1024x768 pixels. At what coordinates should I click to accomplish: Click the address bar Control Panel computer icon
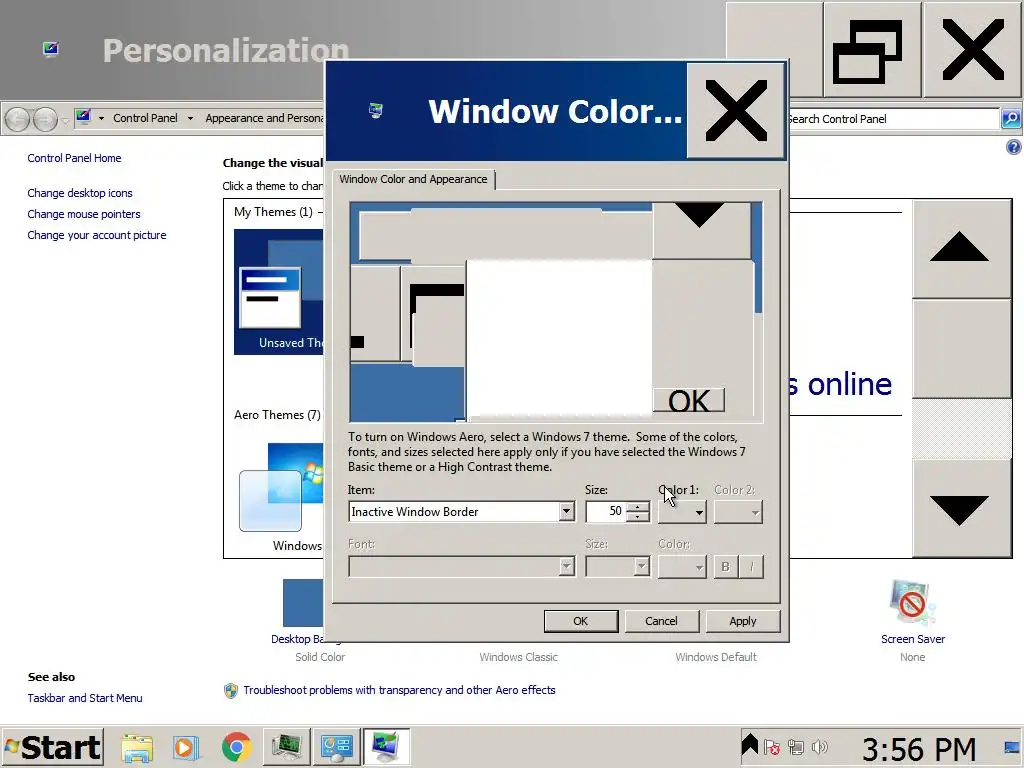point(84,118)
